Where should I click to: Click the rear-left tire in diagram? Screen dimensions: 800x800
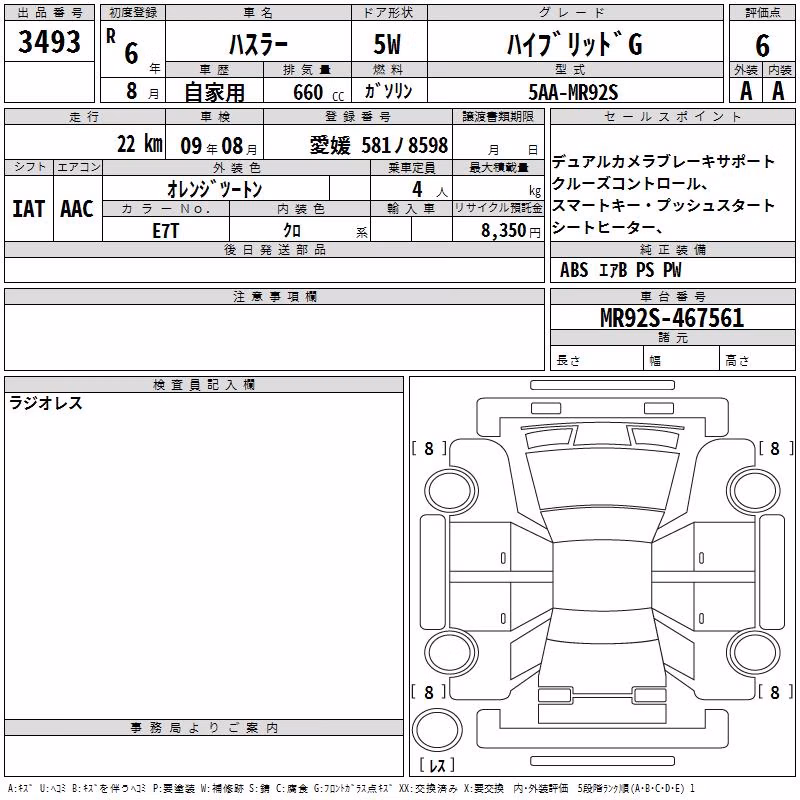tap(451, 653)
